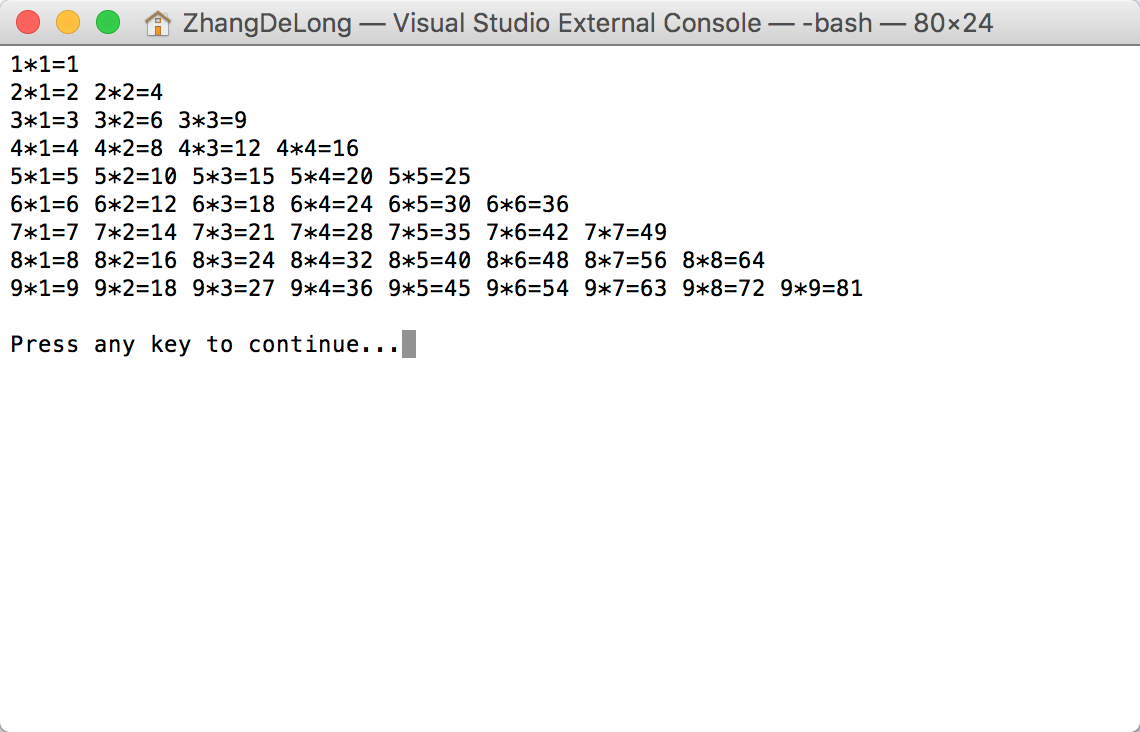Viewport: 1140px width, 732px height.
Task: Click the empty terminal area below output
Action: click(570, 545)
